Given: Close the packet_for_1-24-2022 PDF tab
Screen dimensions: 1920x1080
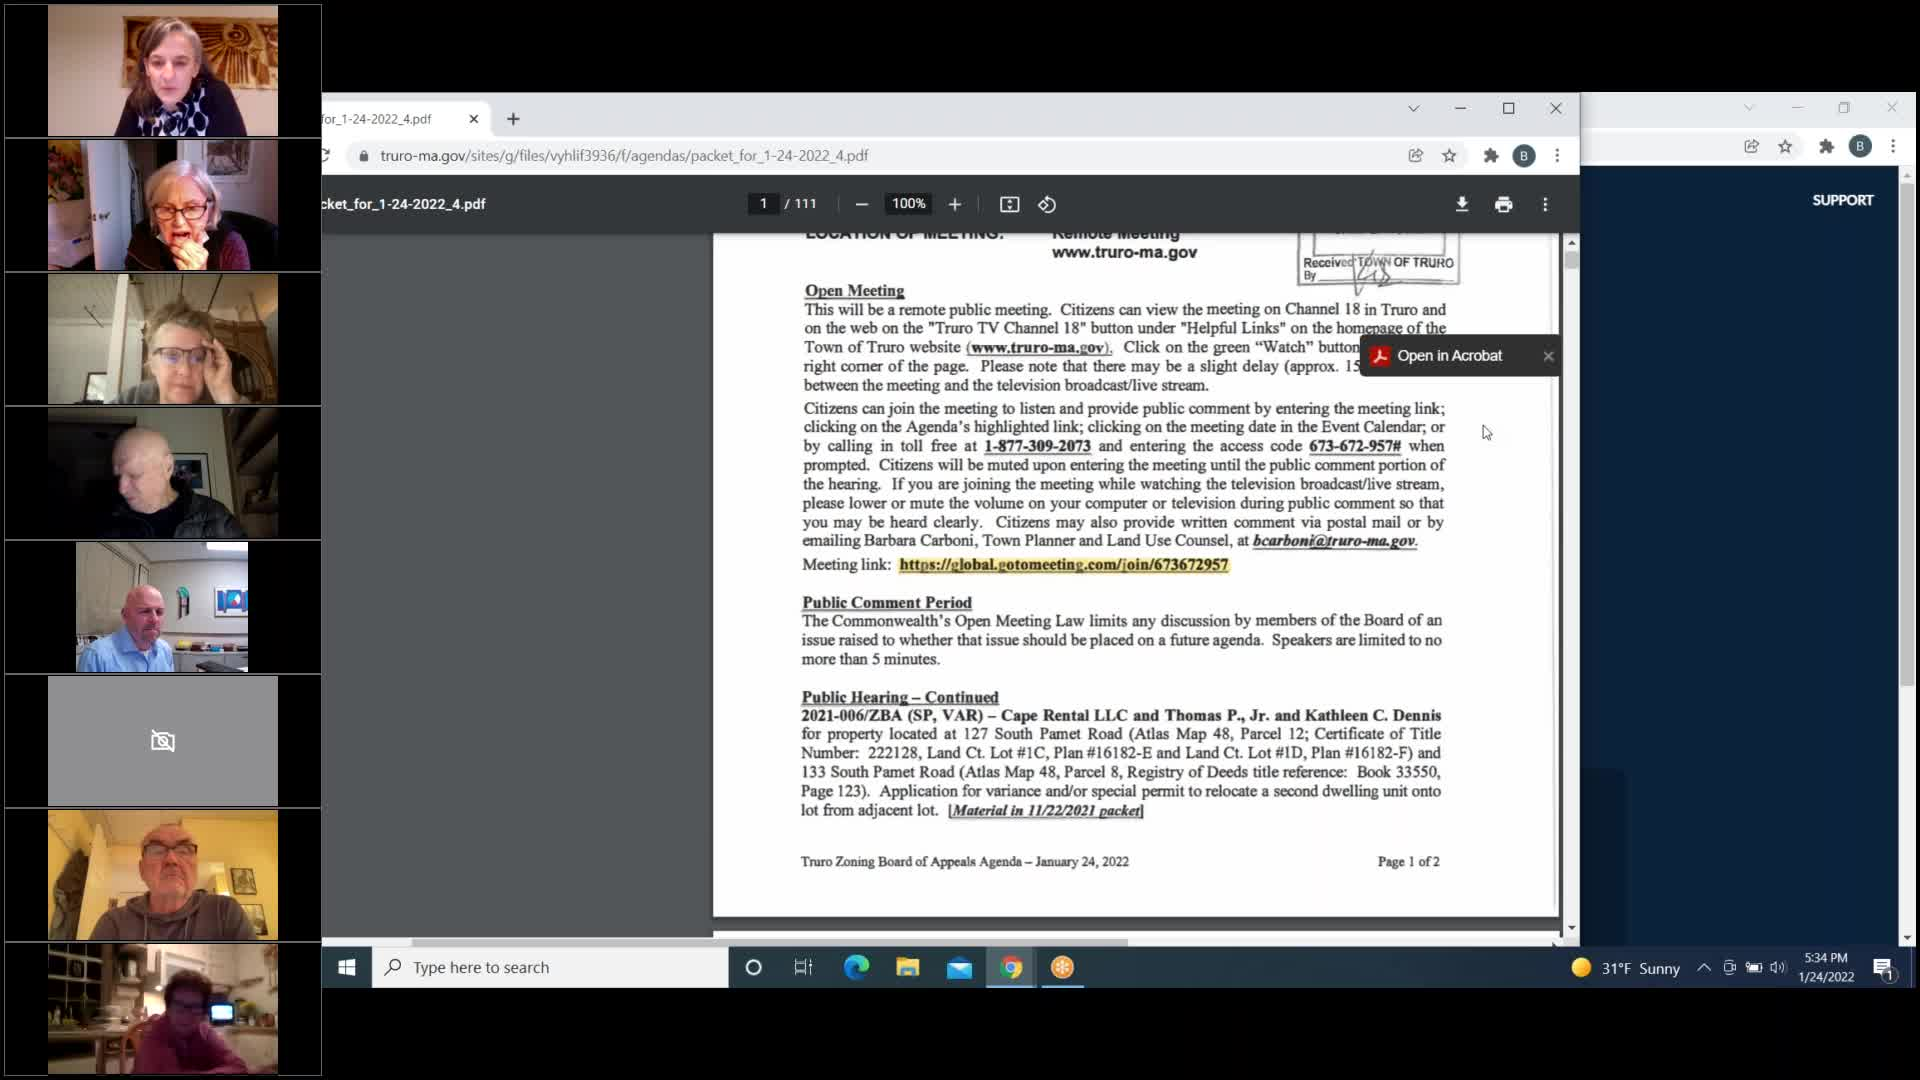Looking at the screenshot, I should (x=474, y=119).
